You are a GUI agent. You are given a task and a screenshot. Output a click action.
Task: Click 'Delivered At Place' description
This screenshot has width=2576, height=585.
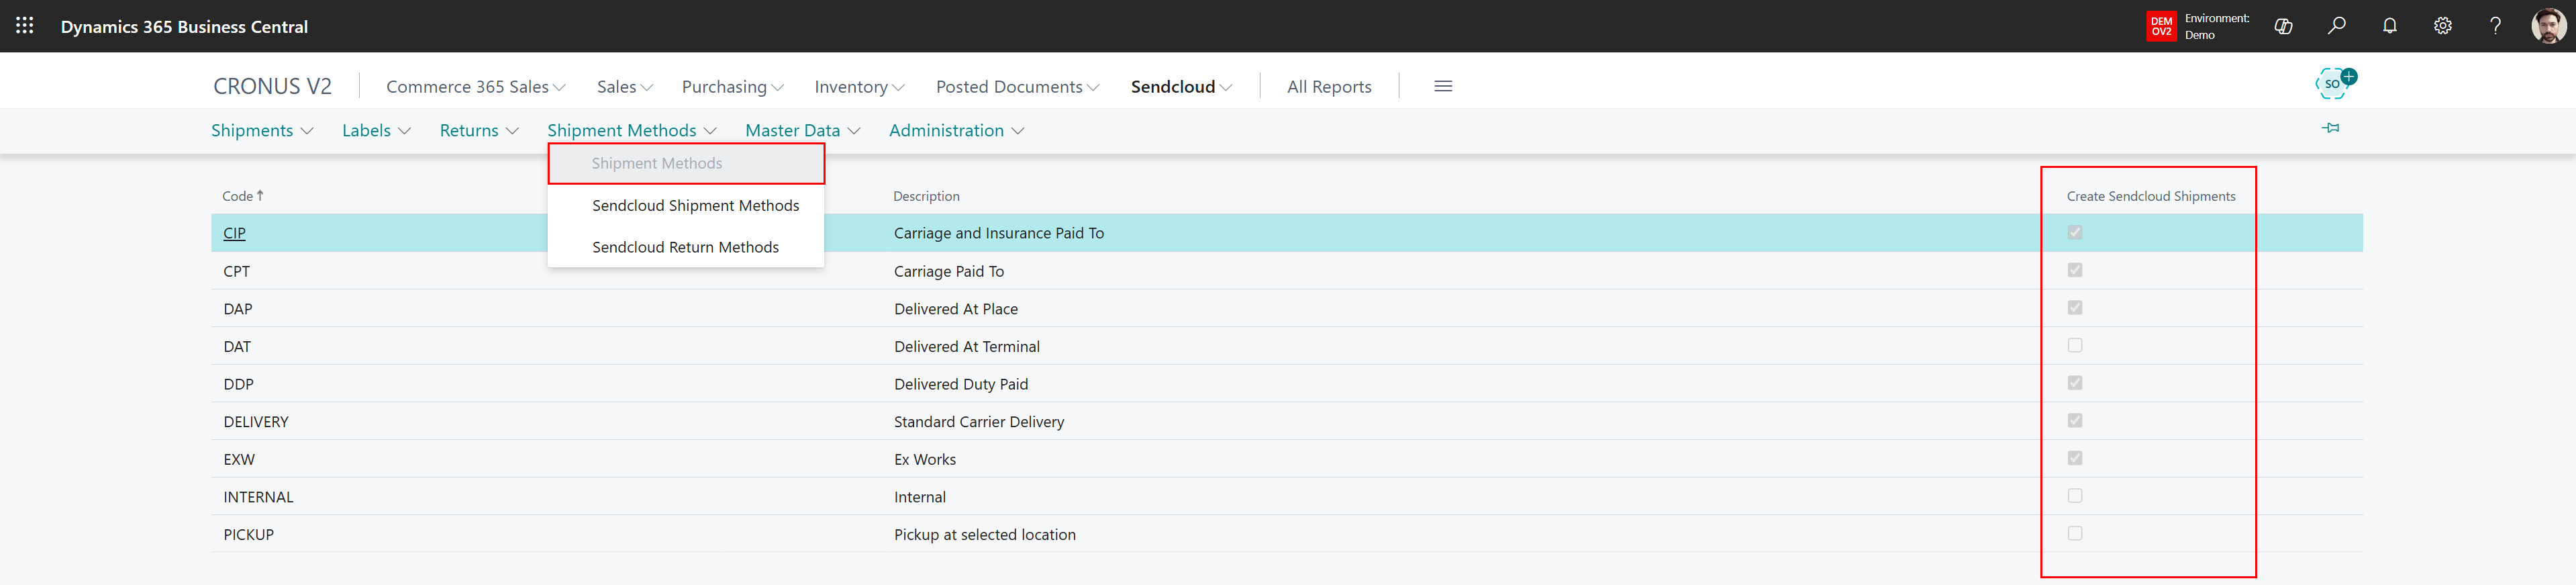[x=956, y=309]
